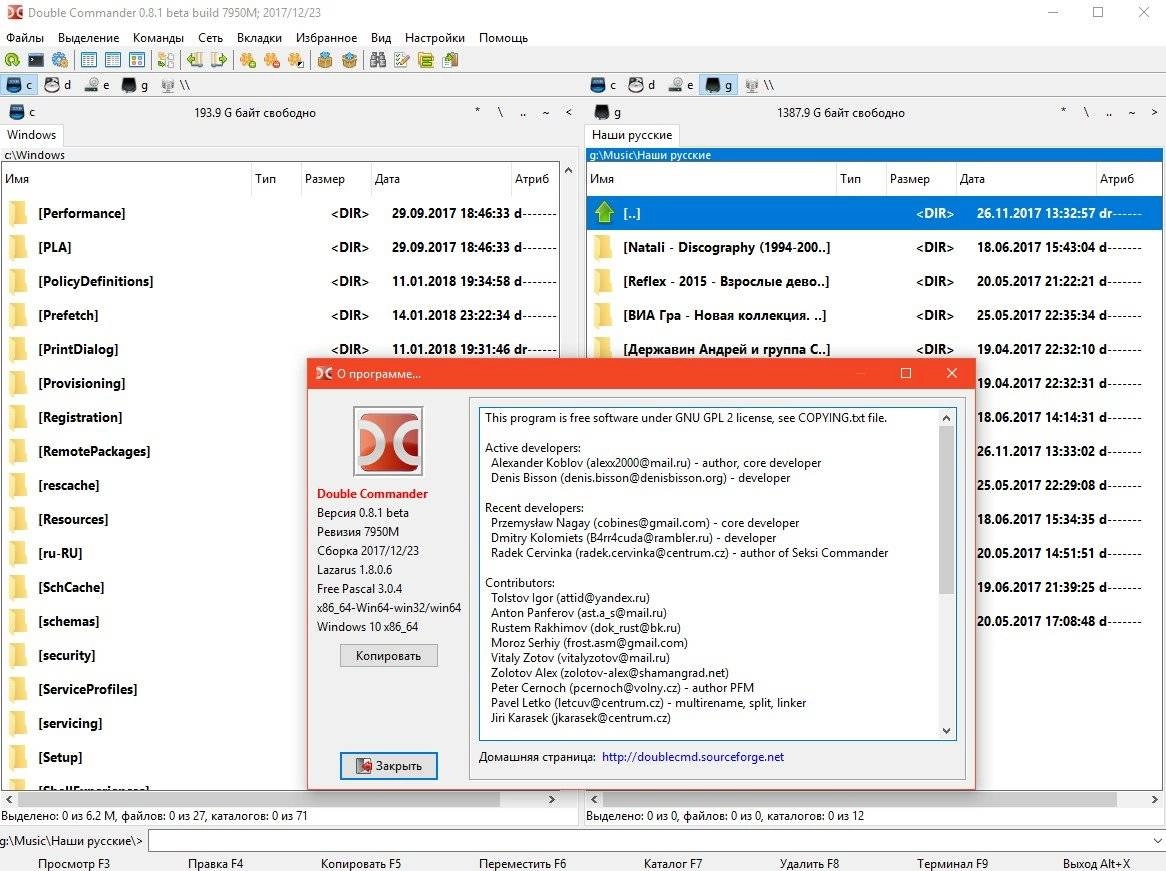Screen dimensions: 1166x871
Task: Click the Копировать button in About dialog
Action: click(388, 655)
